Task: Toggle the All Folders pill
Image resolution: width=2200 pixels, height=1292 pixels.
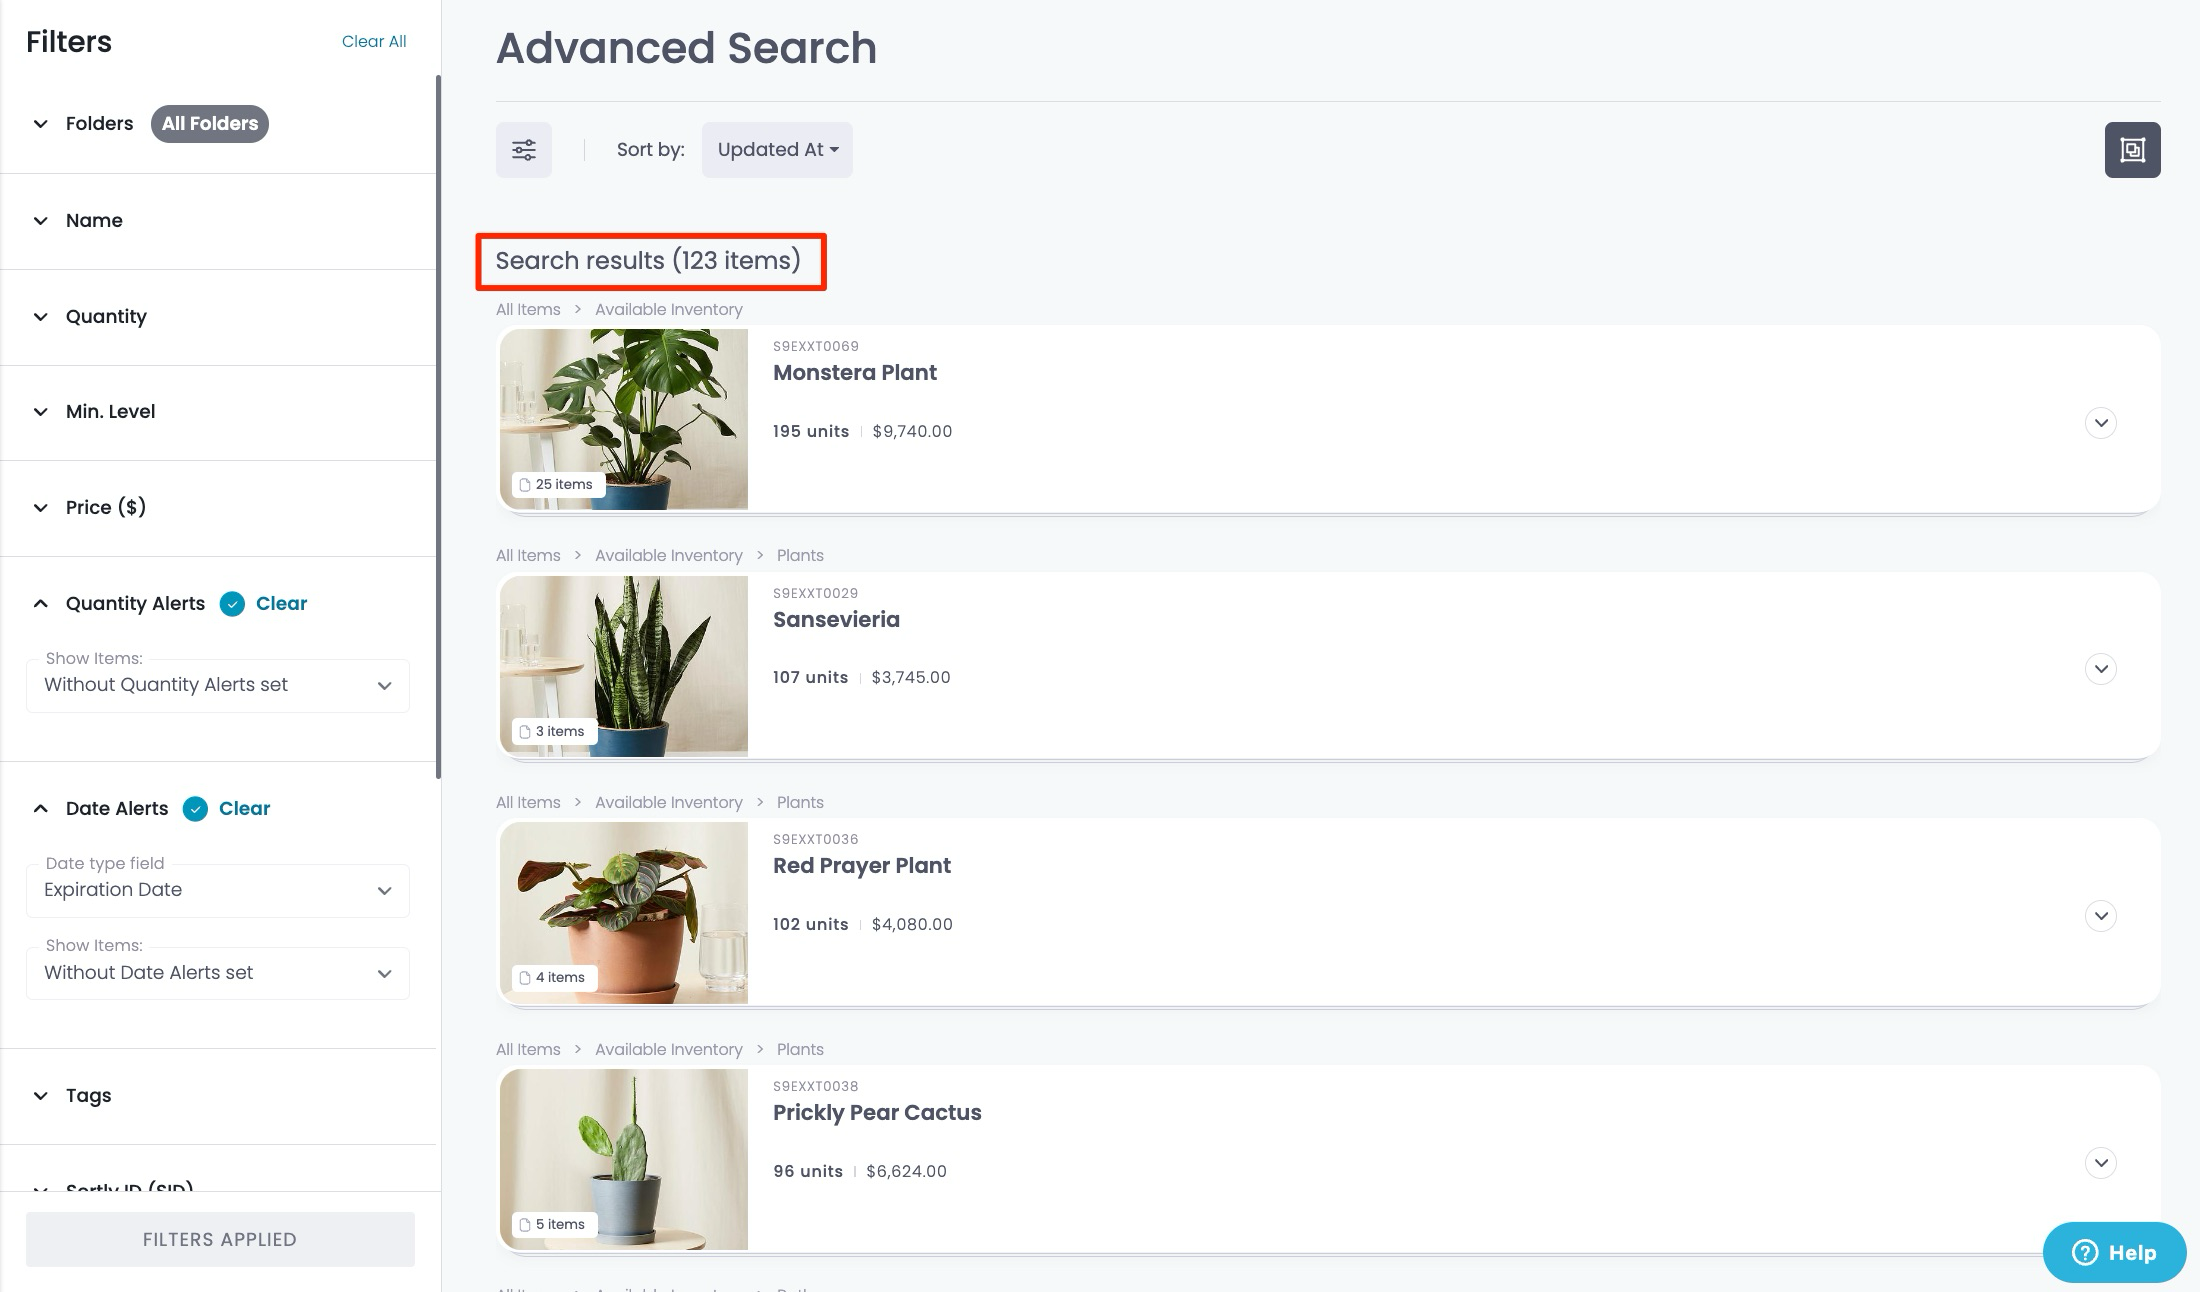Action: 210,124
